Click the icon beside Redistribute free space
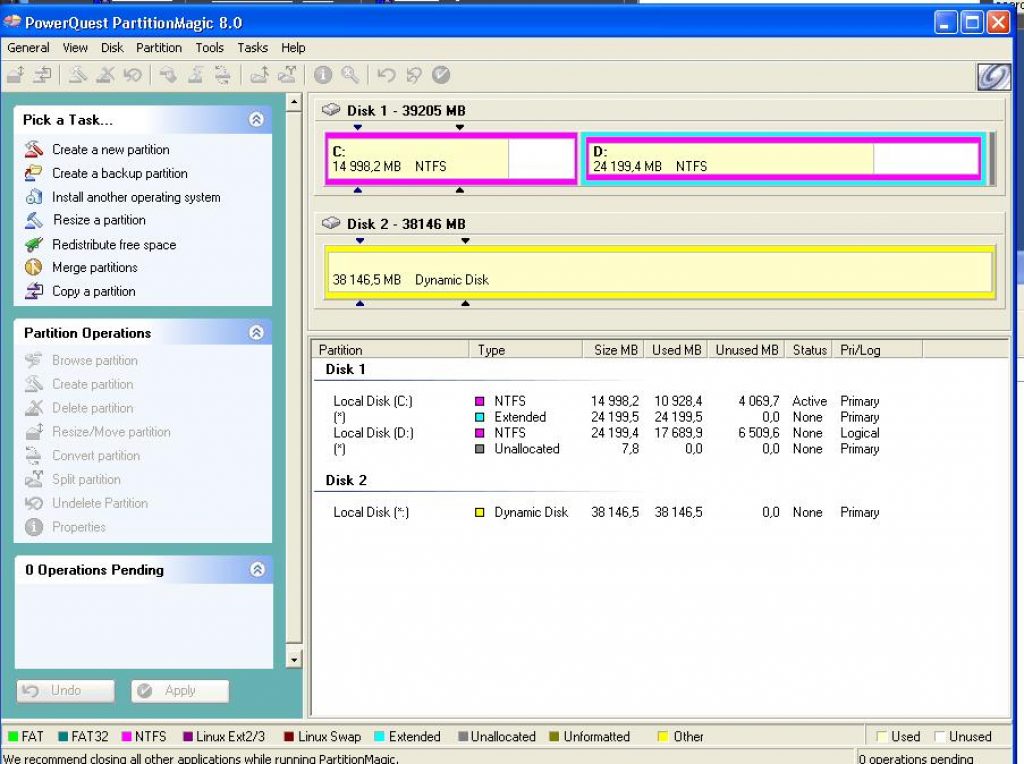The width and height of the screenshot is (1024, 764). point(34,244)
